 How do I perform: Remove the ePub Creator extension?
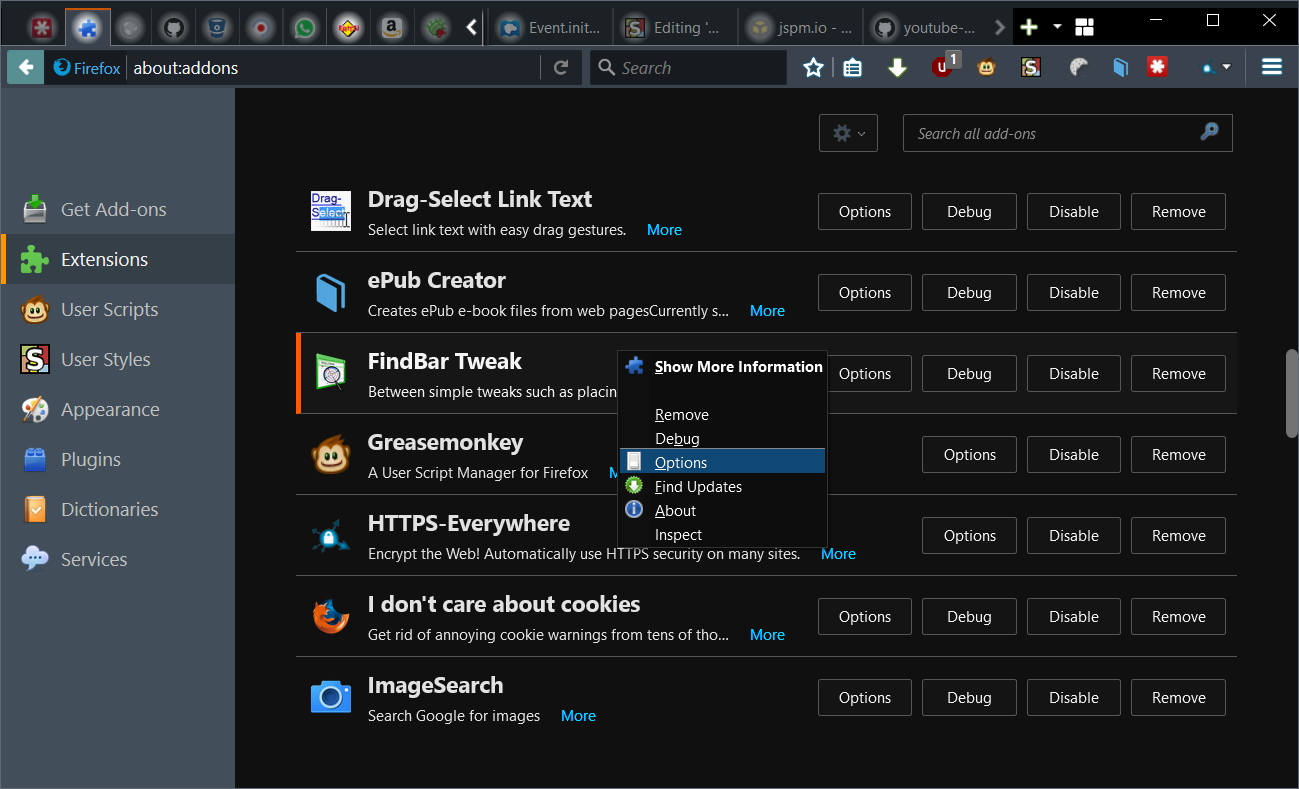[1178, 292]
